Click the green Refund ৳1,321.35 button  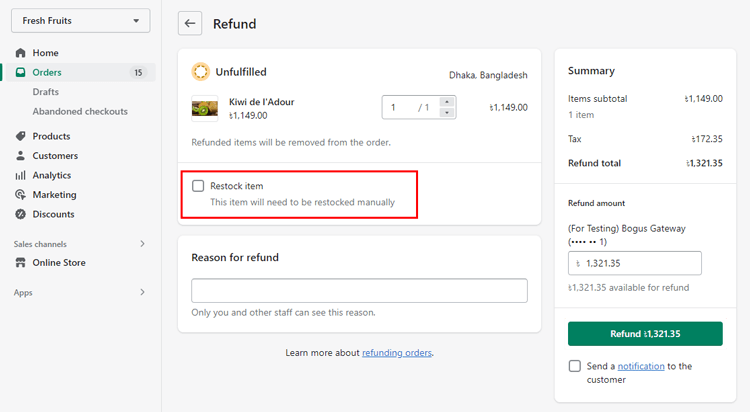(645, 334)
